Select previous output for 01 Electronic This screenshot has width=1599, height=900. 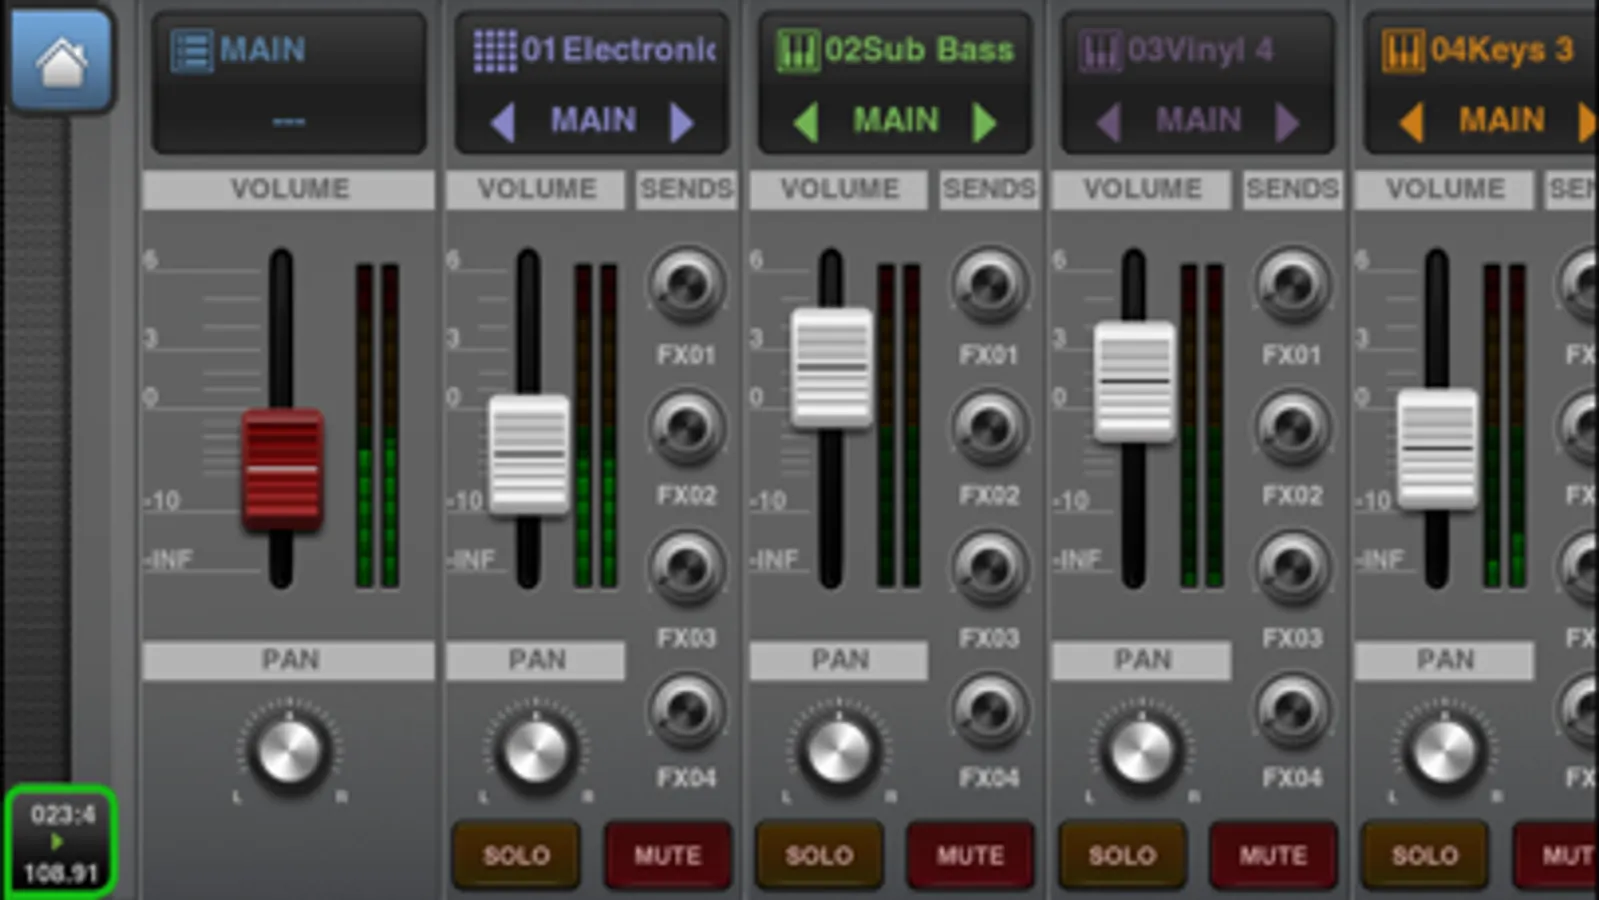pyautogui.click(x=503, y=122)
